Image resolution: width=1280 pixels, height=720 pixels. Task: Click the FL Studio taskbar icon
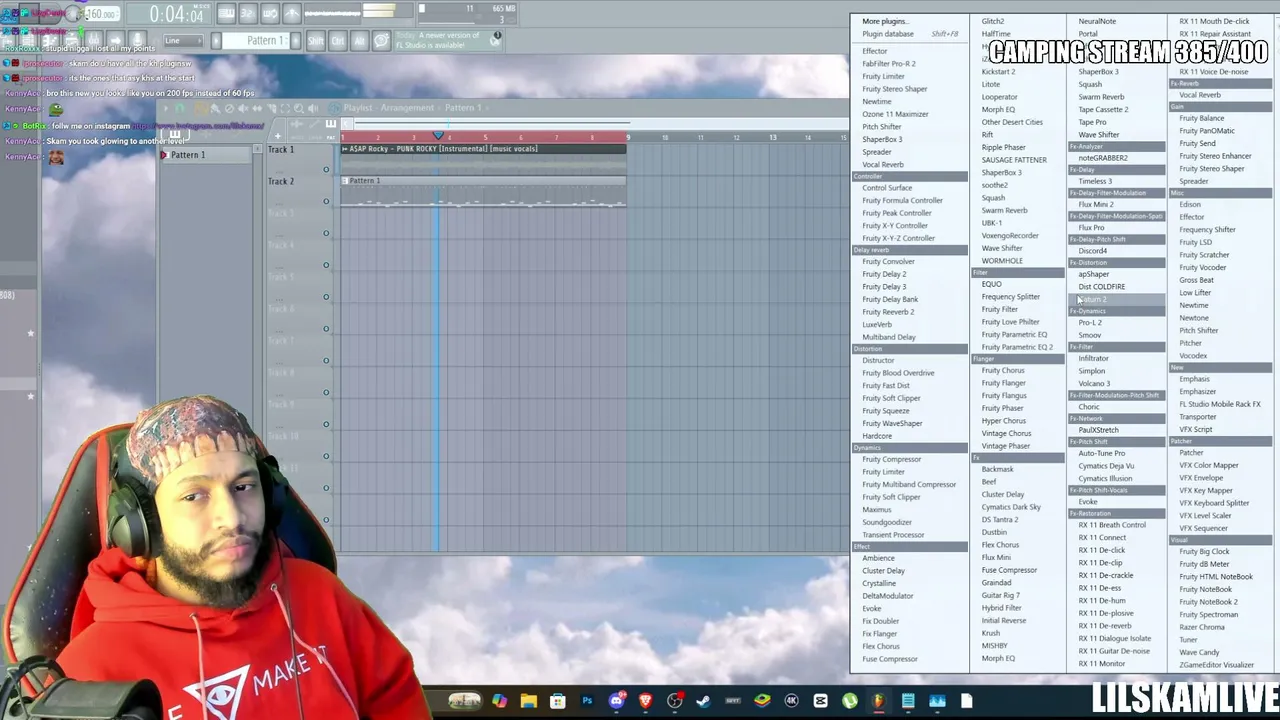(x=878, y=701)
